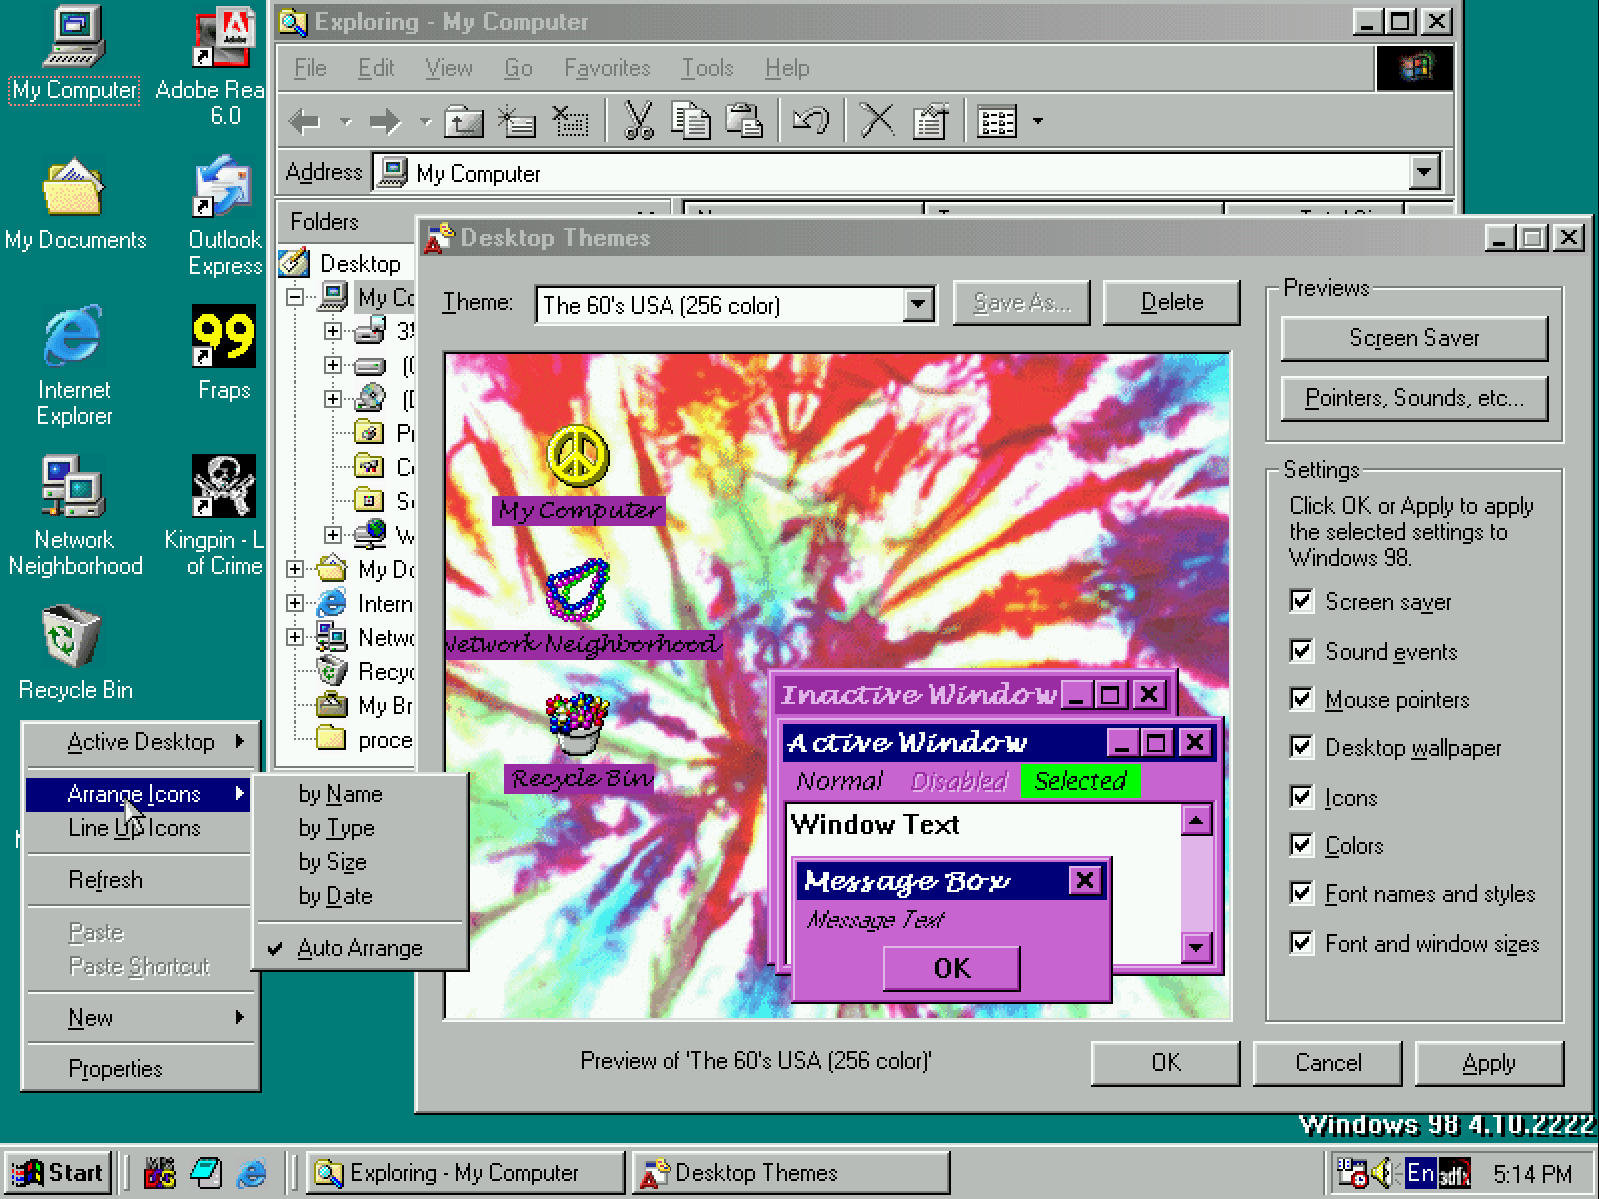Click Properties in the desktop context menu
This screenshot has height=1199, width=1599.
(x=138, y=1069)
